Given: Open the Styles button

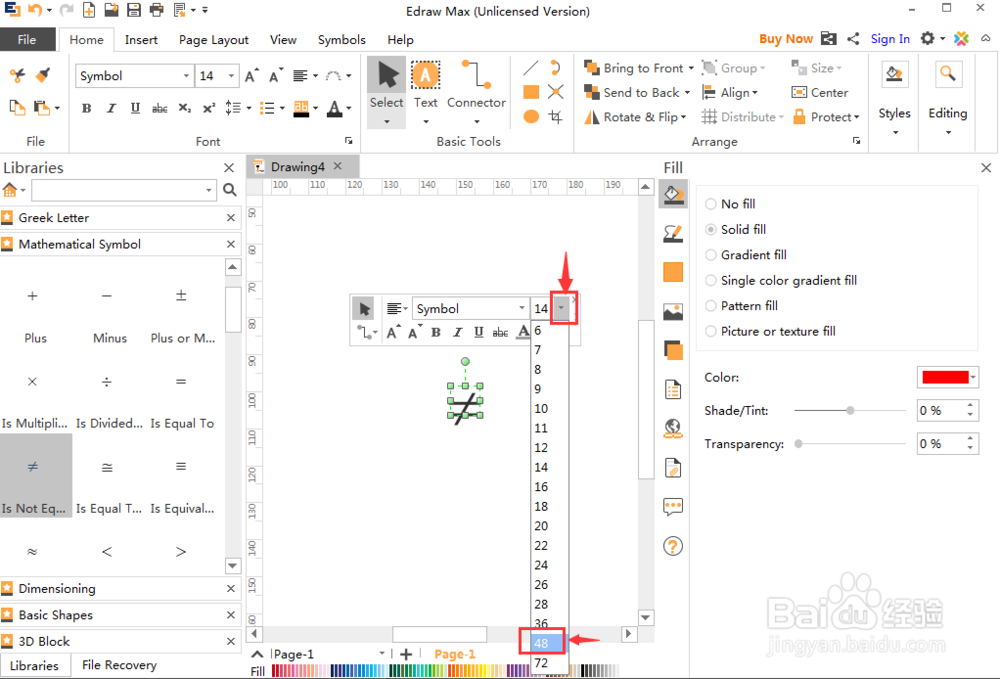Looking at the screenshot, I should [x=894, y=99].
